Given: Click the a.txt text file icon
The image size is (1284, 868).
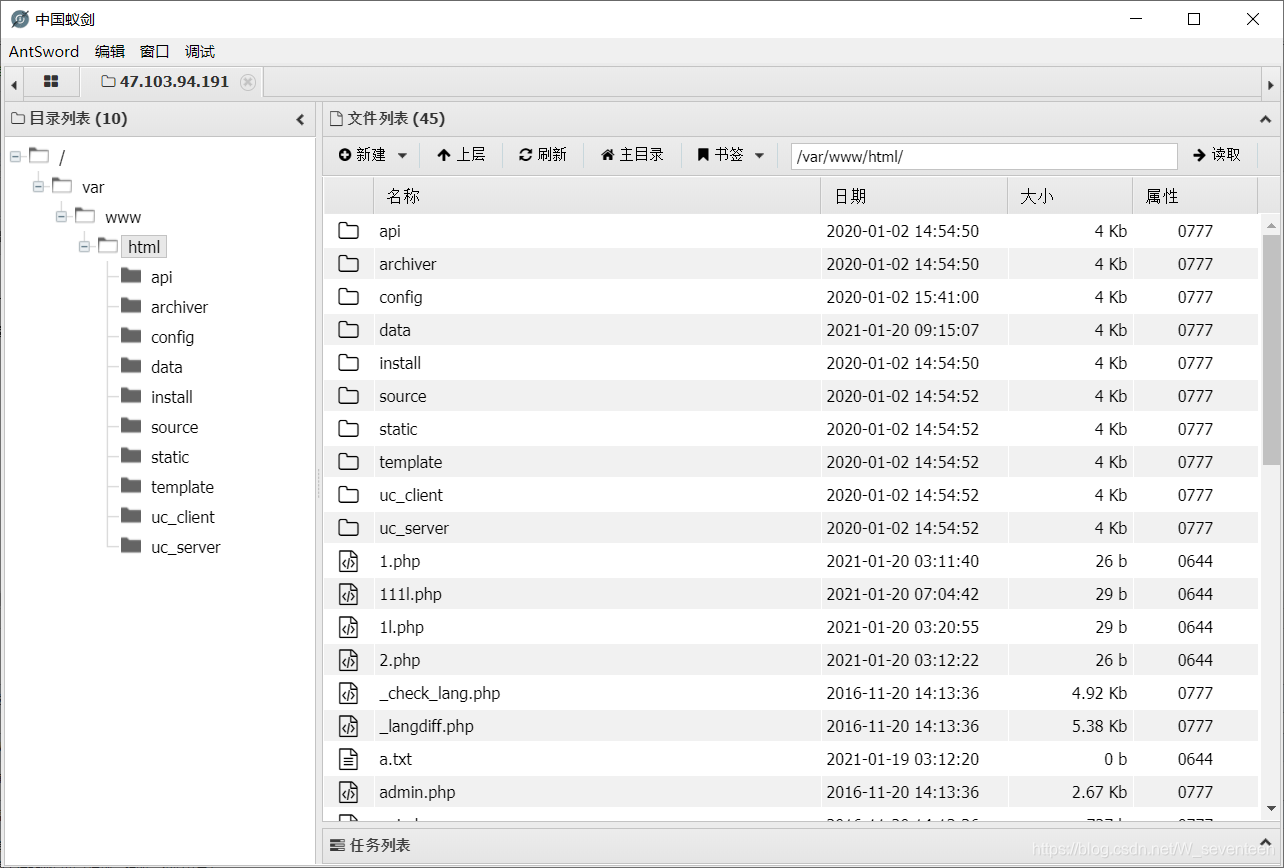Looking at the screenshot, I should [348, 759].
